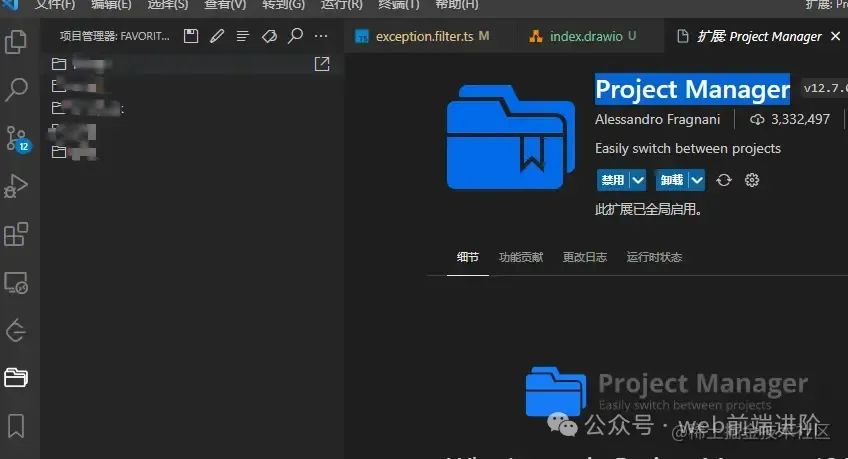The height and width of the screenshot is (459, 848).
Task: Click the sync refresh icon beside Uninstall
Action: click(724, 180)
